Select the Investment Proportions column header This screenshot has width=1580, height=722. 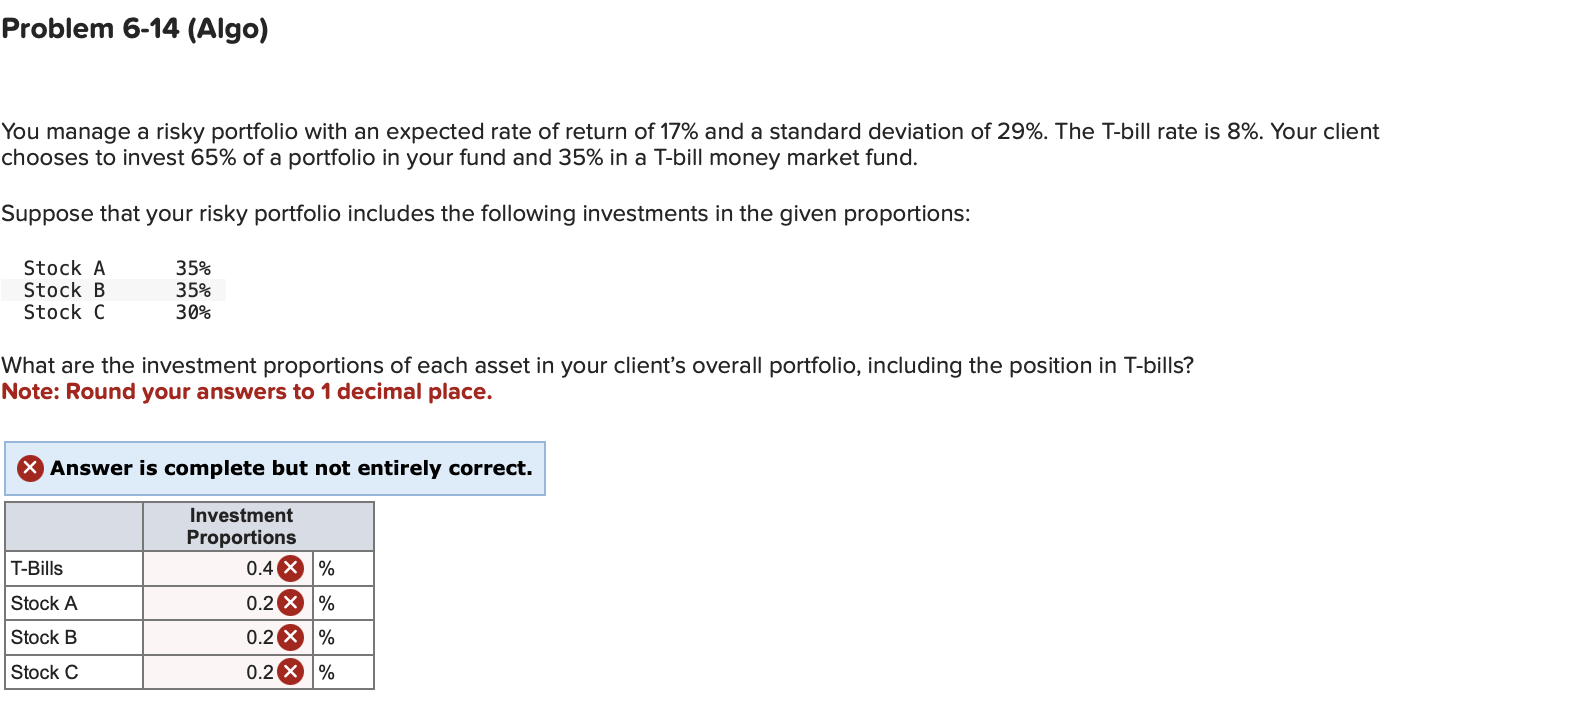240,526
